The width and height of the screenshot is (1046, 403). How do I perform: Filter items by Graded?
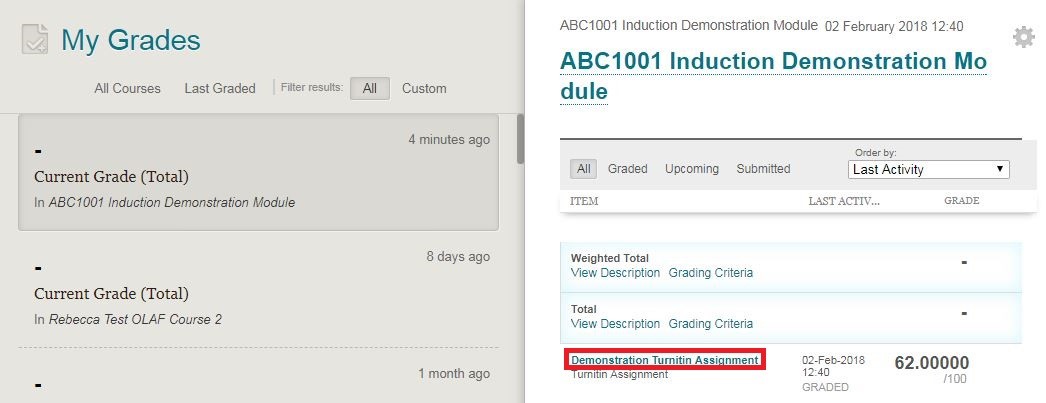pyautogui.click(x=627, y=169)
